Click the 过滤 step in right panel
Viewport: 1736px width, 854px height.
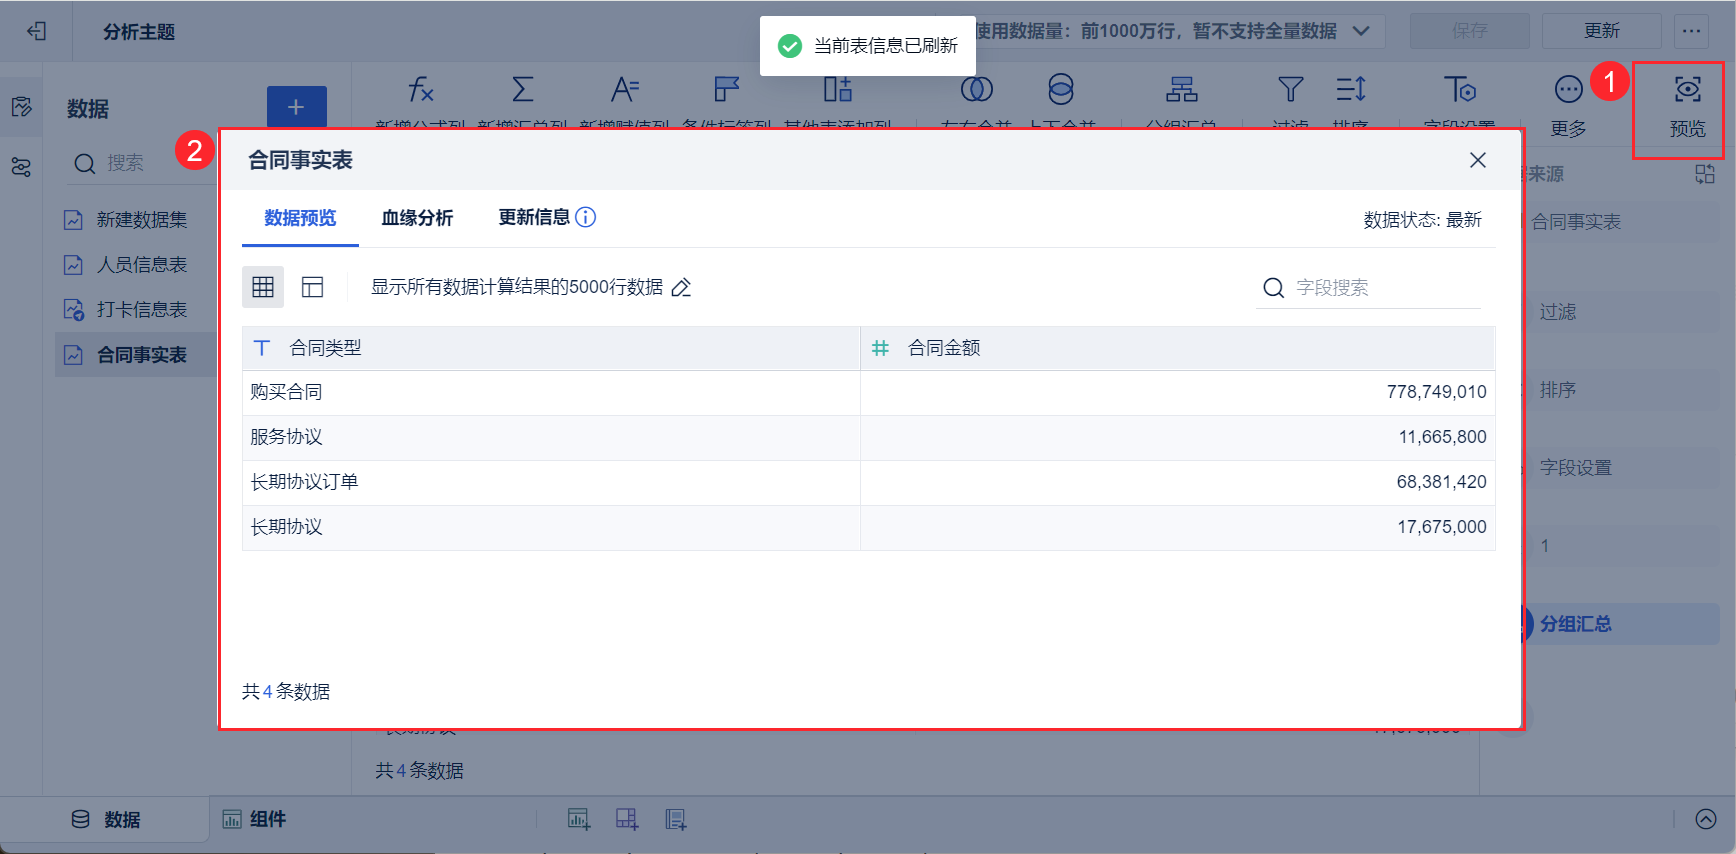coord(1622,312)
